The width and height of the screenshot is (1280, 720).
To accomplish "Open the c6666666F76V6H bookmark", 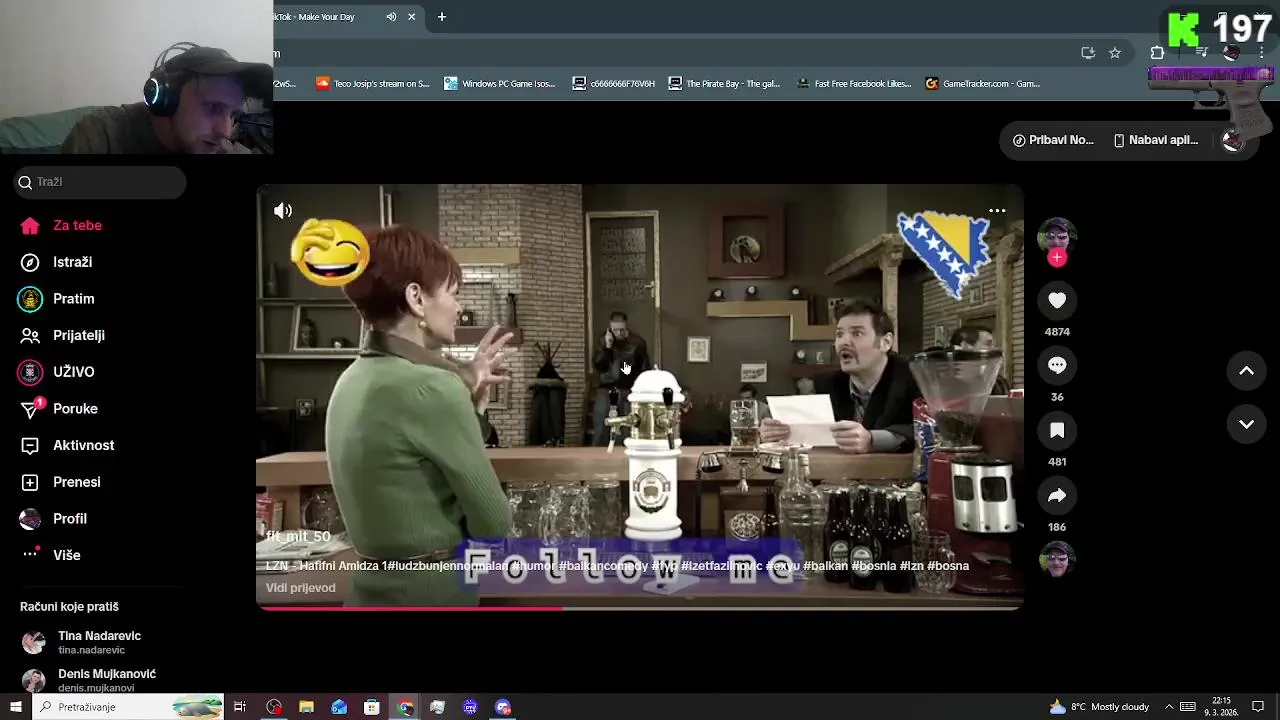I will [614, 84].
